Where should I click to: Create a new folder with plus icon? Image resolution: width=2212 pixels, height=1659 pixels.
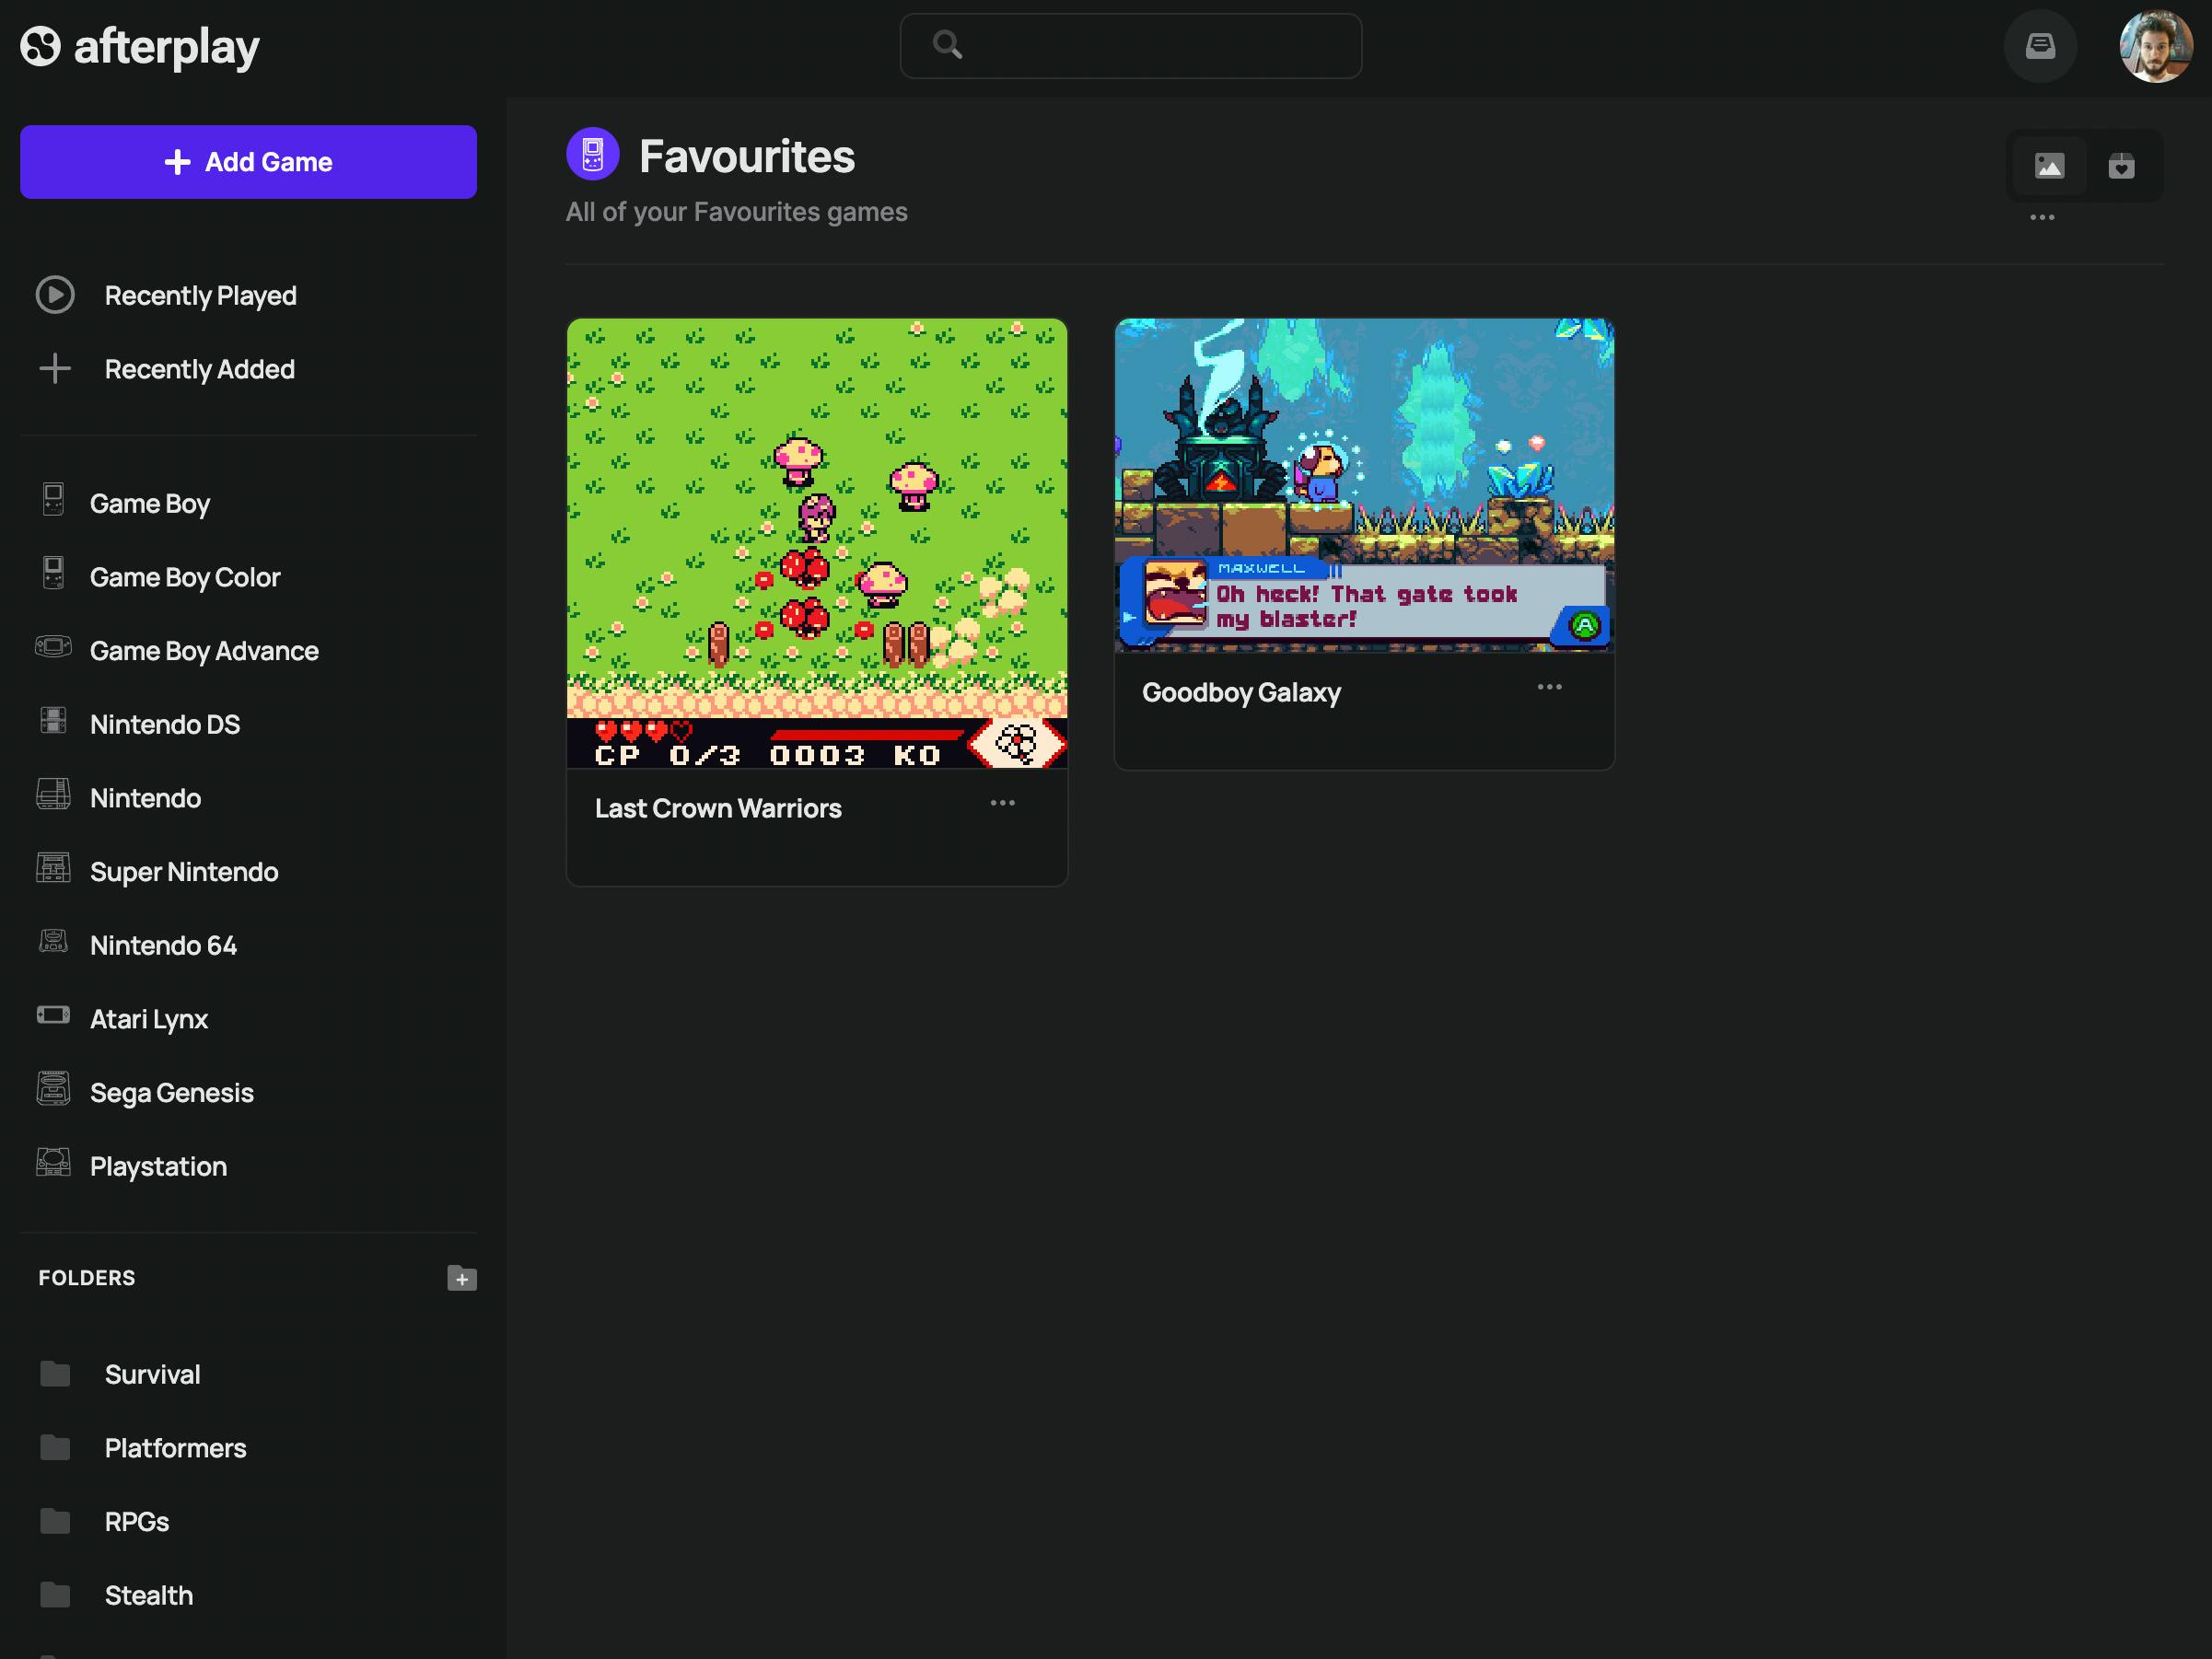462,1278
